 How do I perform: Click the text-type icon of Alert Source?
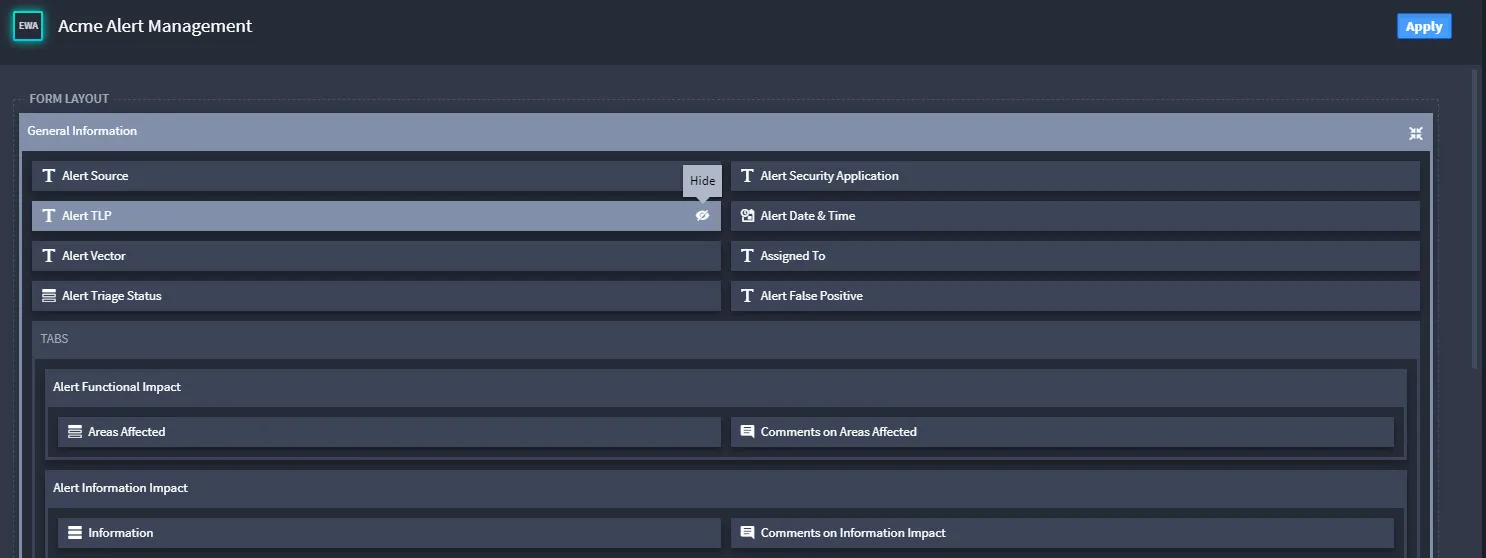point(48,176)
